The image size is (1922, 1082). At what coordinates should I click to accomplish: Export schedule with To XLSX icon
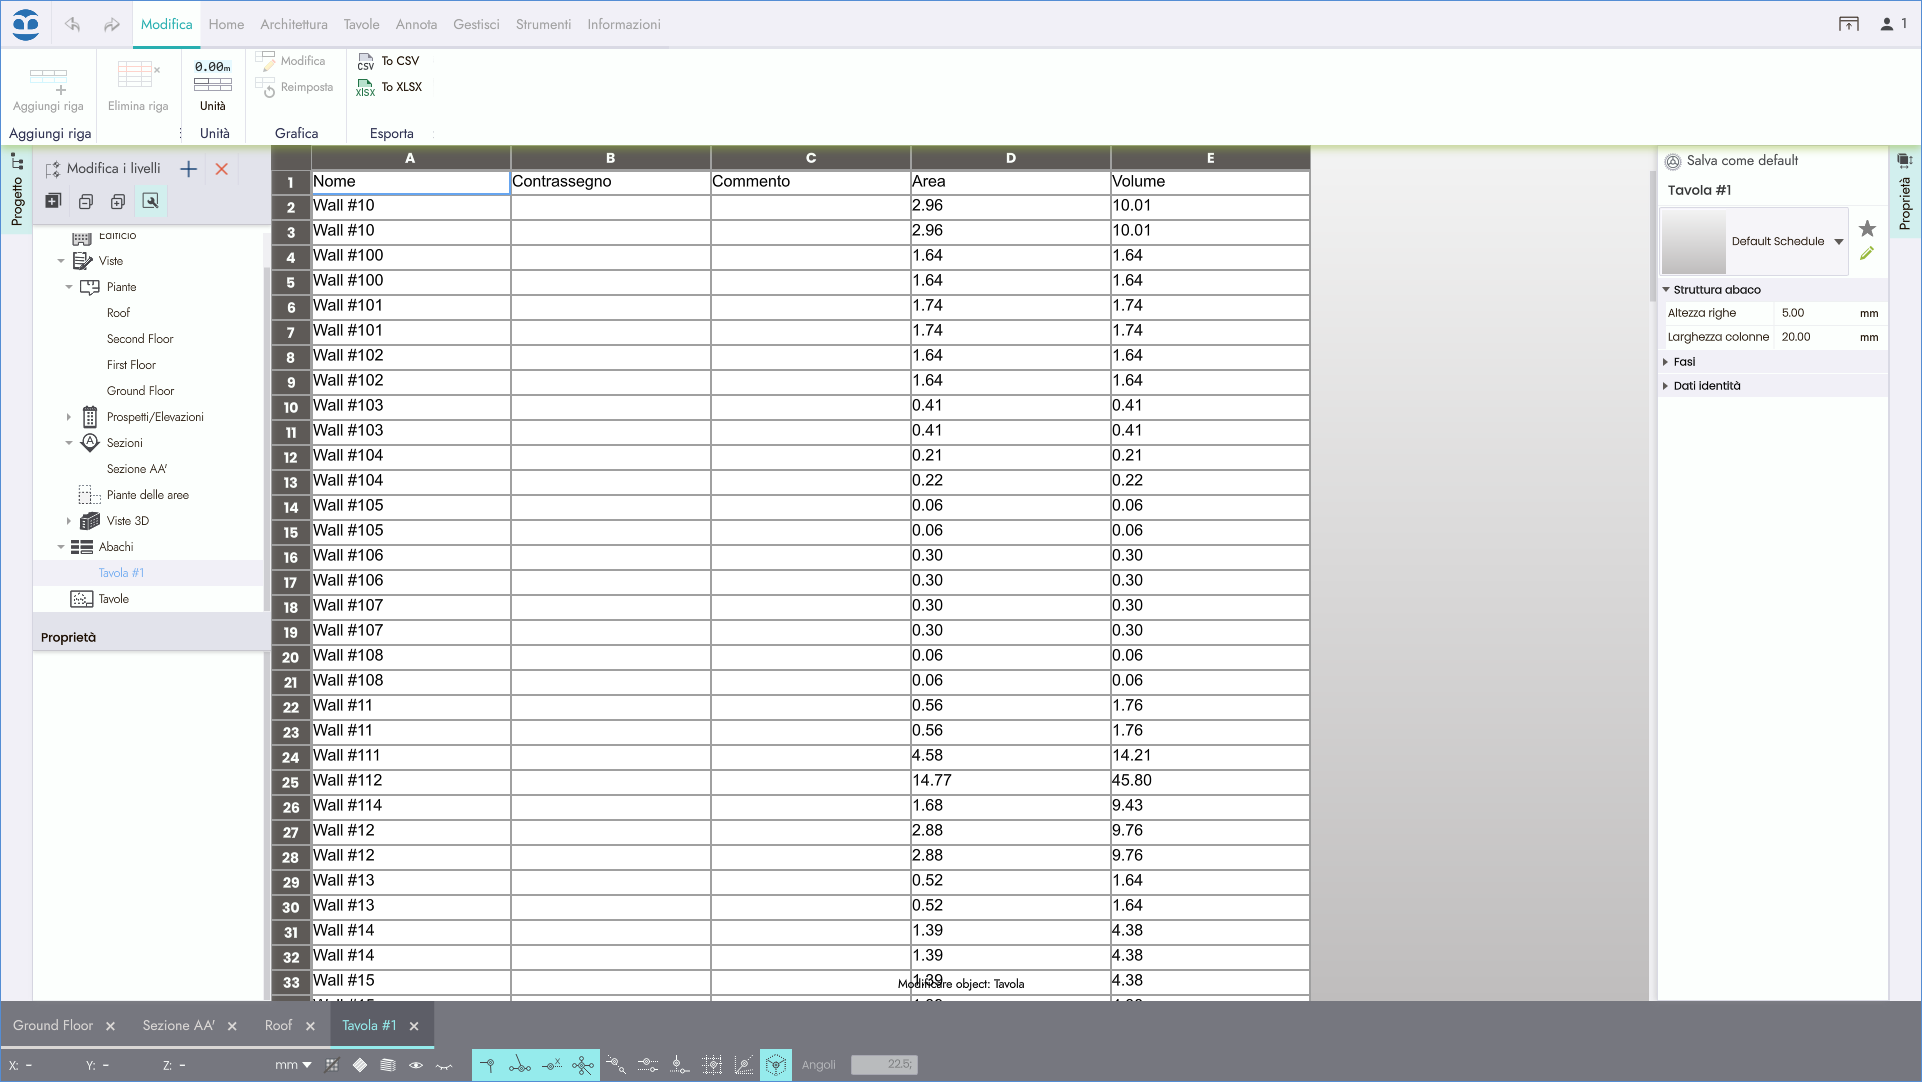pyautogui.click(x=366, y=88)
